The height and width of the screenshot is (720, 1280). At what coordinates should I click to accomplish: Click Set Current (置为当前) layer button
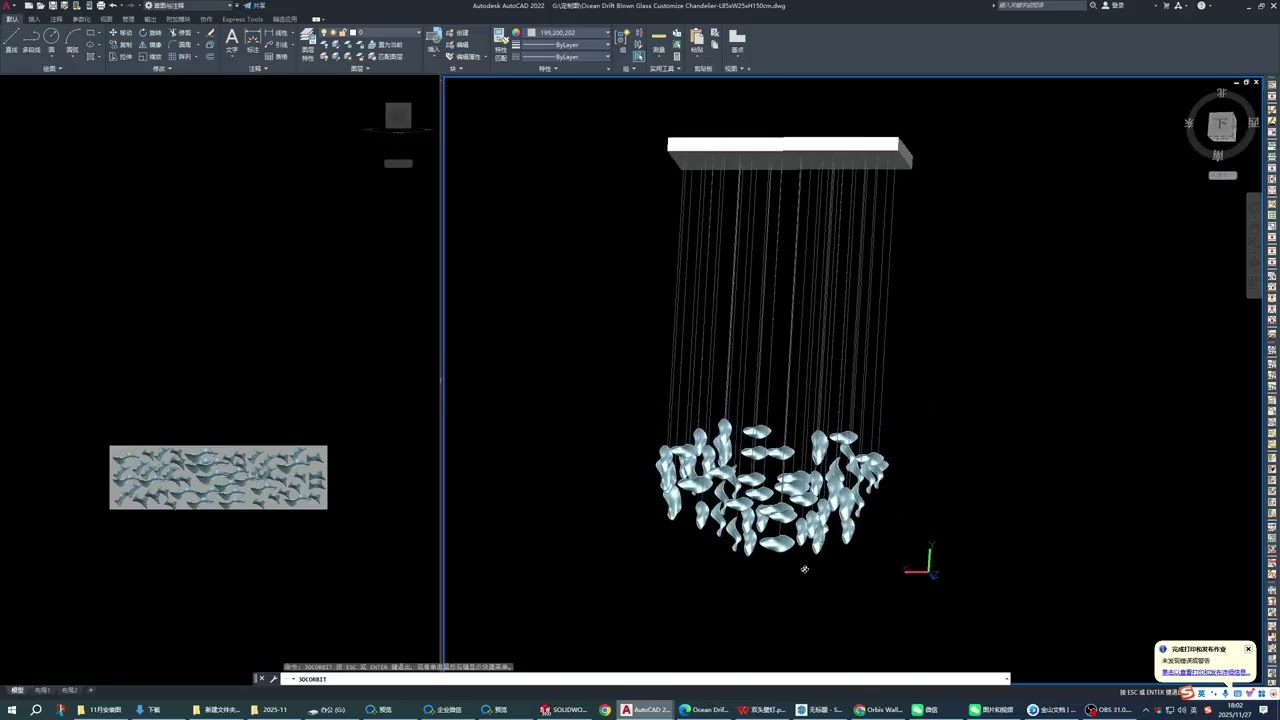point(386,45)
